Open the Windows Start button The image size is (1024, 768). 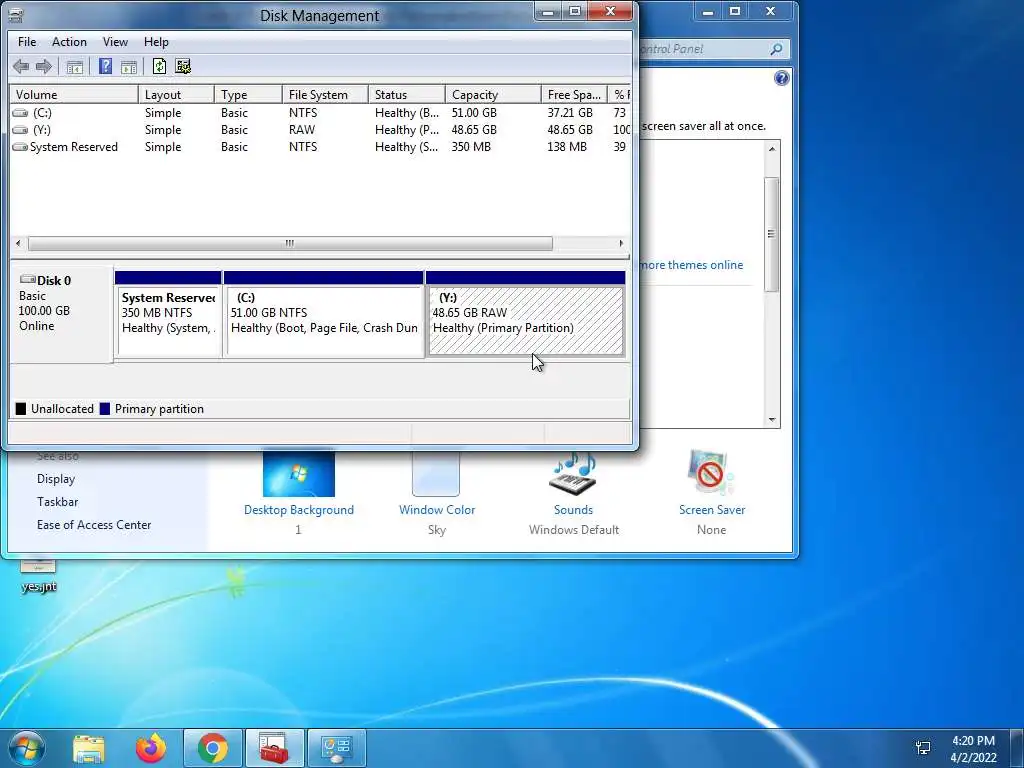point(26,748)
